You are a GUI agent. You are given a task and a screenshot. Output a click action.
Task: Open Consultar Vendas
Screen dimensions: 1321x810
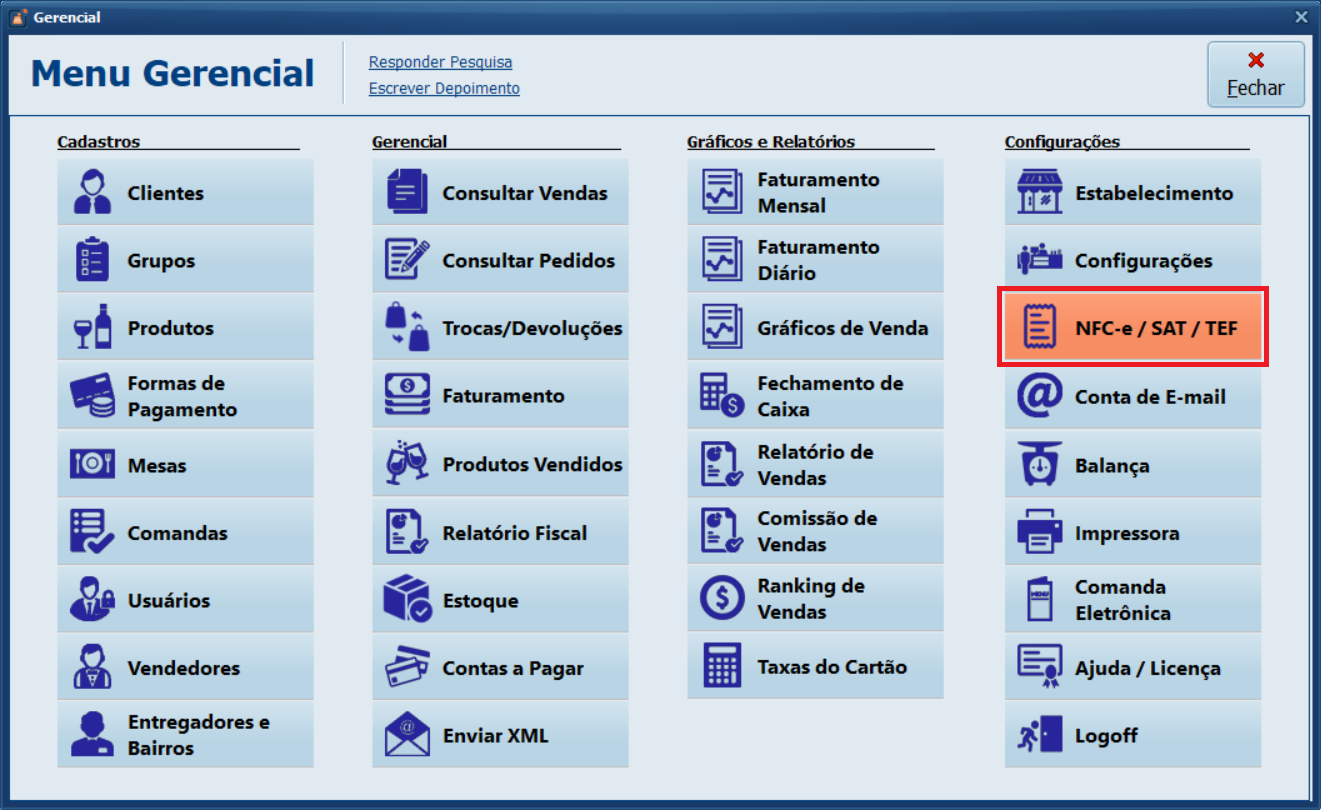point(500,193)
